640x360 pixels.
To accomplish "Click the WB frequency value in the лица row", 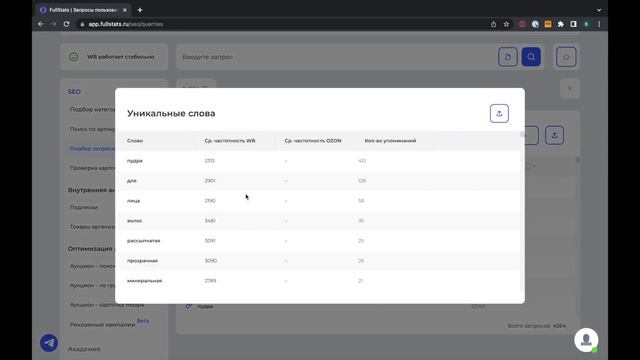I will 210,201.
